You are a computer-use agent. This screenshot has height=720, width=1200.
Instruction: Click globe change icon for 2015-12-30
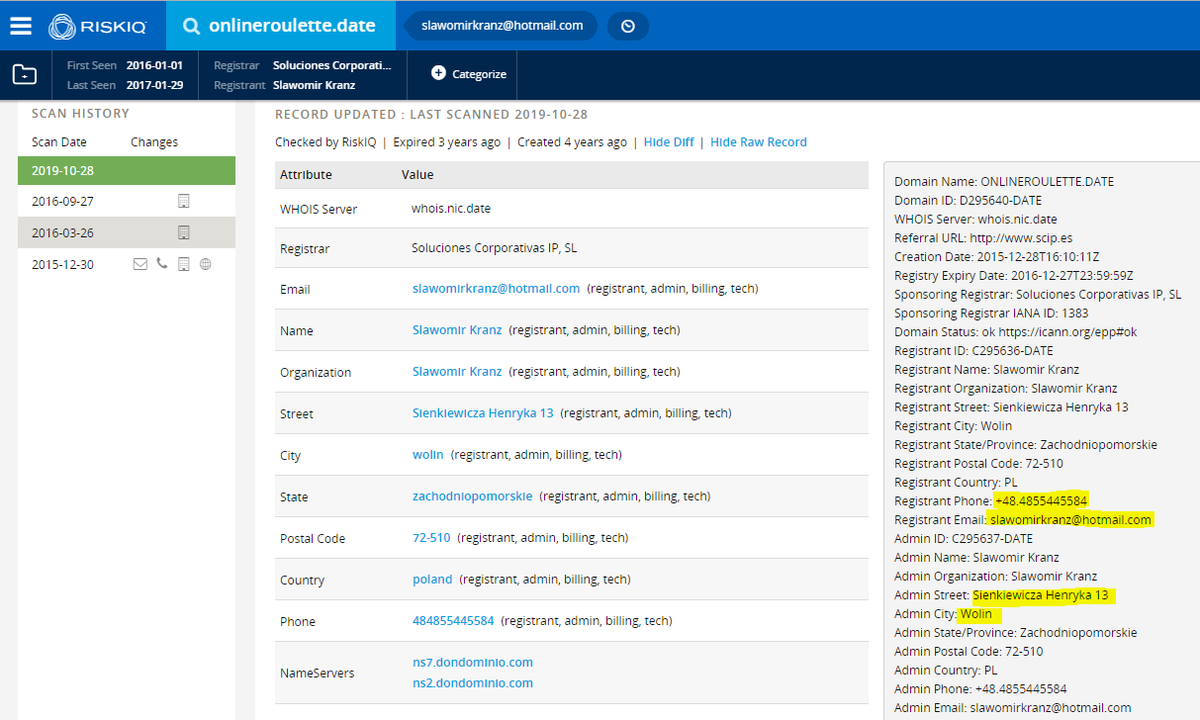(x=205, y=264)
